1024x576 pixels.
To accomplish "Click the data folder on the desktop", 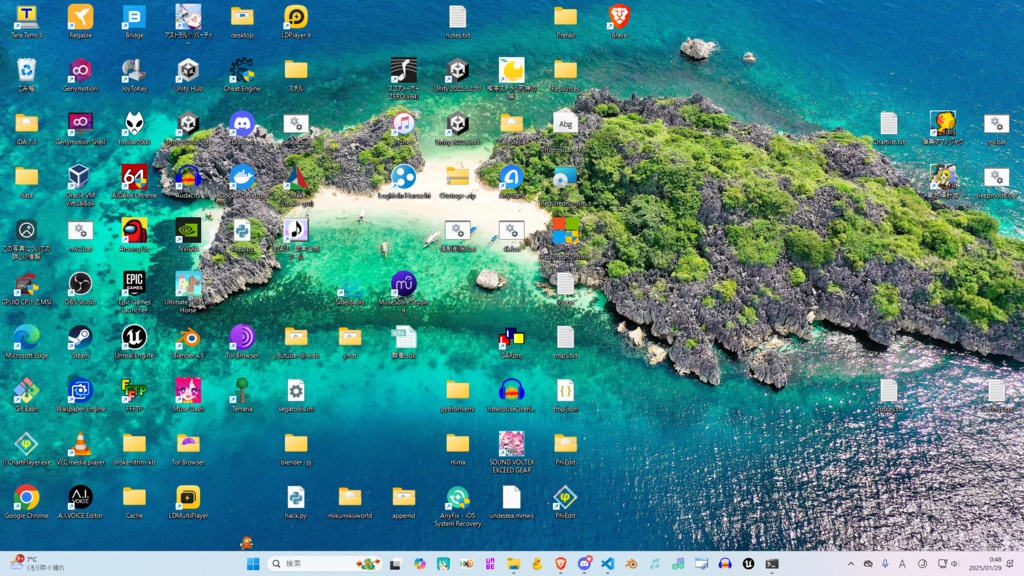I will click(x=27, y=182).
